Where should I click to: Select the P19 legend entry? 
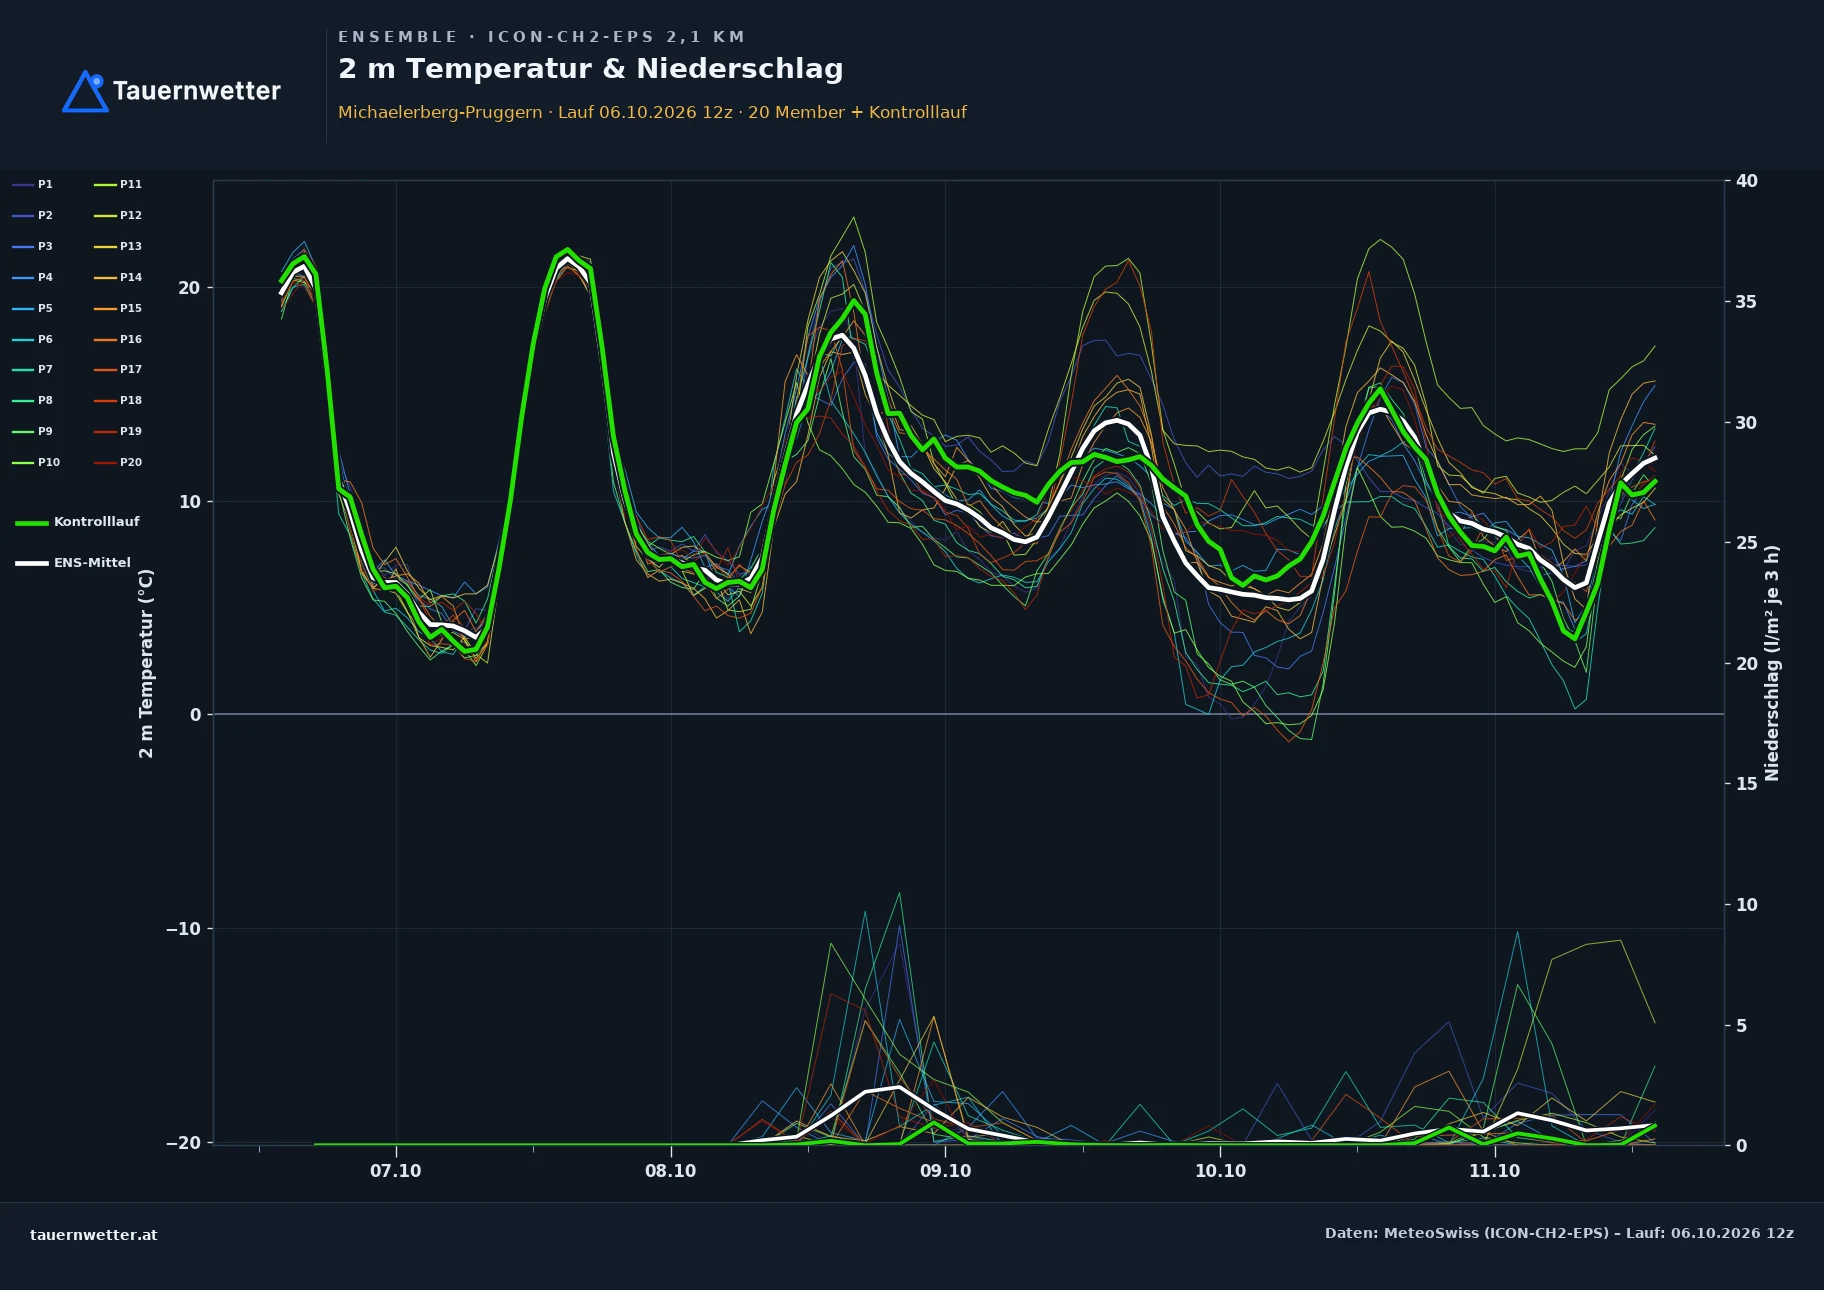coord(118,431)
